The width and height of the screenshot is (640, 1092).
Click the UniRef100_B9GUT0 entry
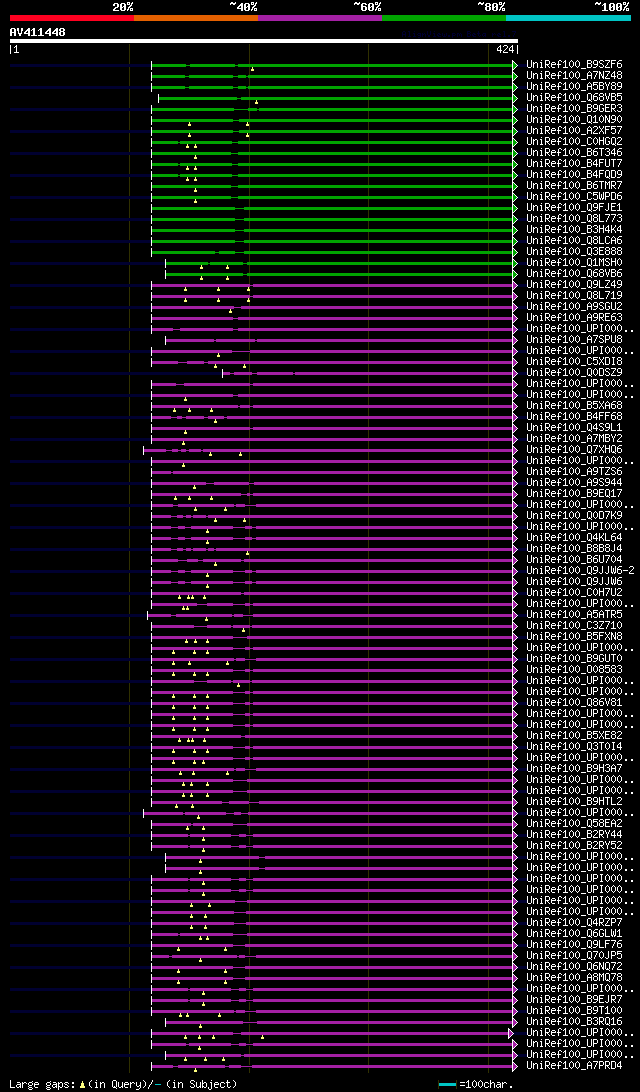click(575, 658)
